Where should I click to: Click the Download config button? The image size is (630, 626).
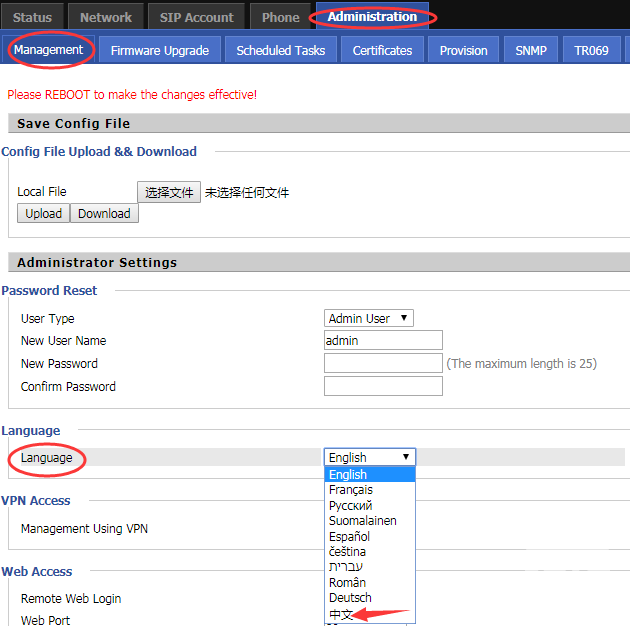(x=104, y=213)
